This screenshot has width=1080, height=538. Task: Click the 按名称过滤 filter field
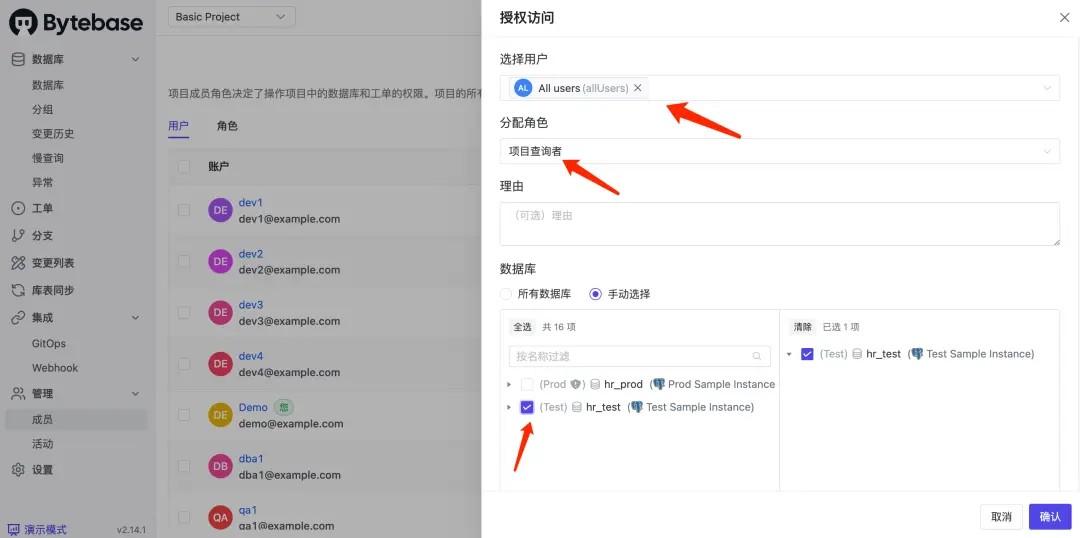tap(640, 357)
